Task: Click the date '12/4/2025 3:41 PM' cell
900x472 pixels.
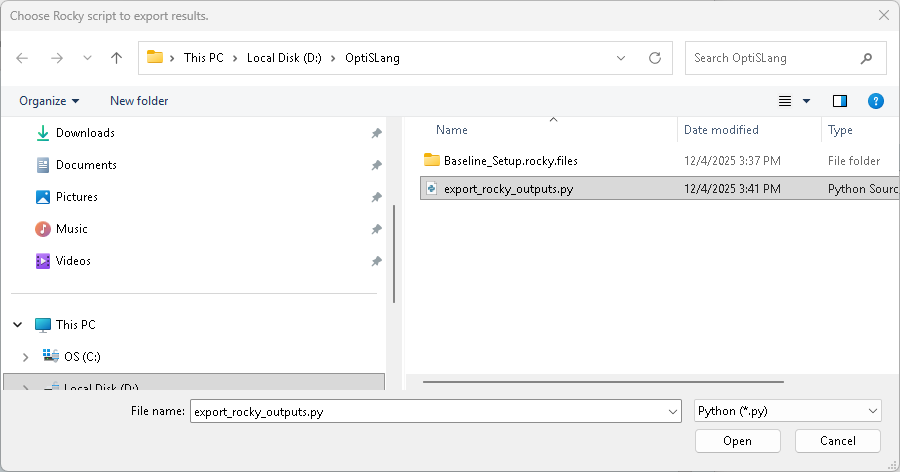Action: pos(732,189)
